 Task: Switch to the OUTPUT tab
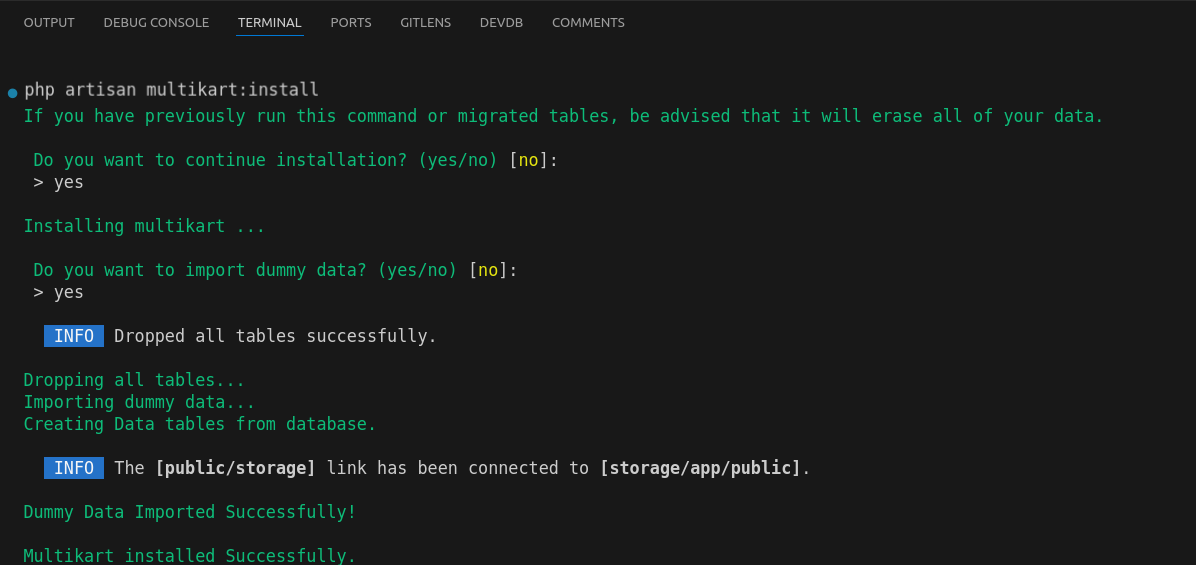coord(49,22)
